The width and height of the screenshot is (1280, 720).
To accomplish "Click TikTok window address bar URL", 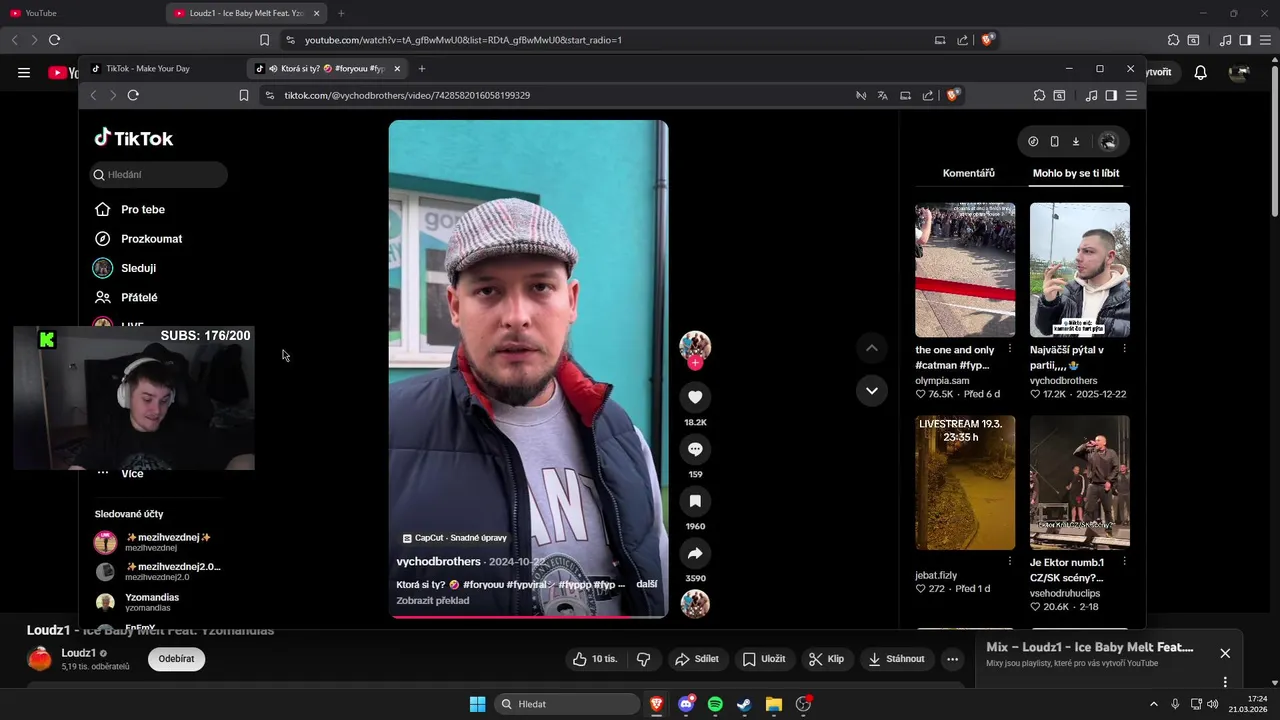I will pyautogui.click(x=407, y=95).
